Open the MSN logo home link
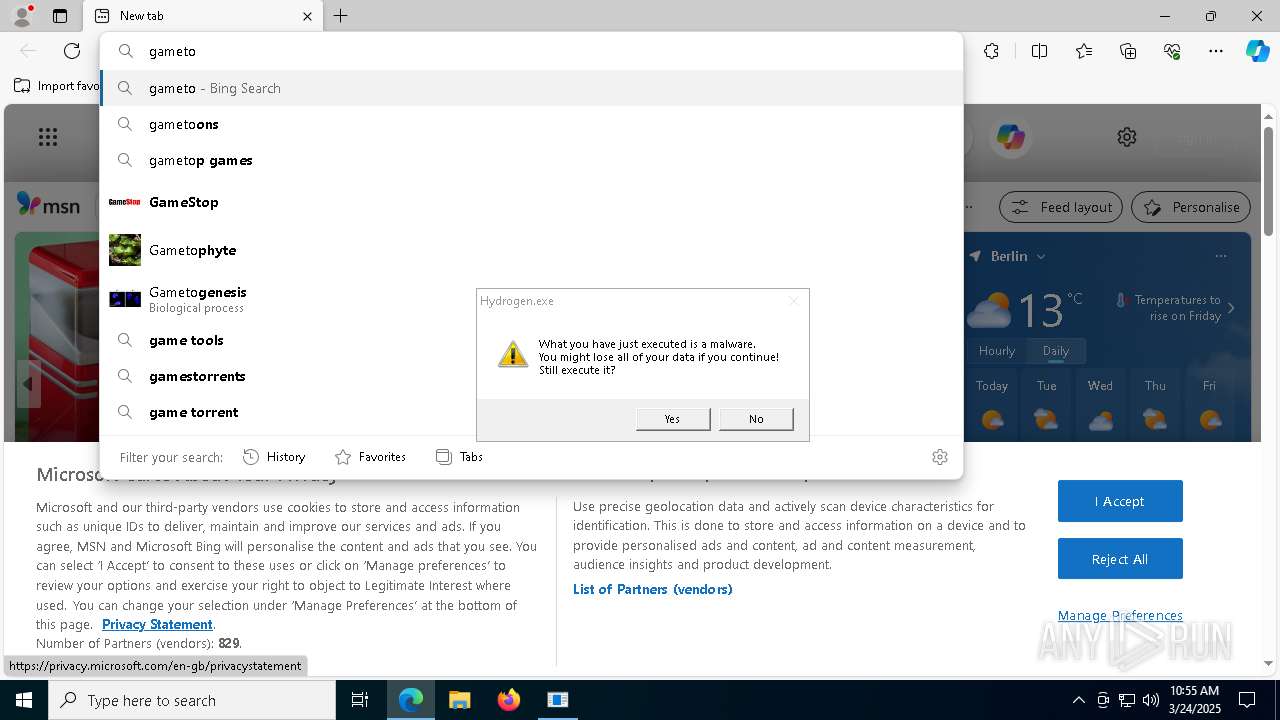Image resolution: width=1280 pixels, height=720 pixels. pos(48,205)
